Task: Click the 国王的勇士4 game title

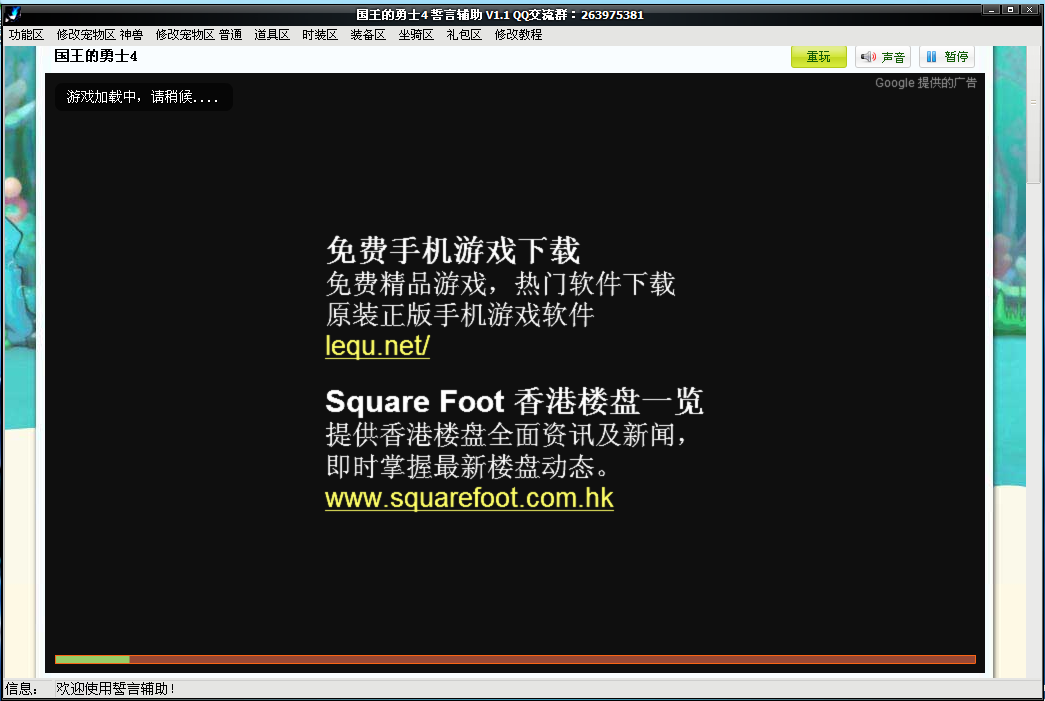Action: [x=96, y=57]
